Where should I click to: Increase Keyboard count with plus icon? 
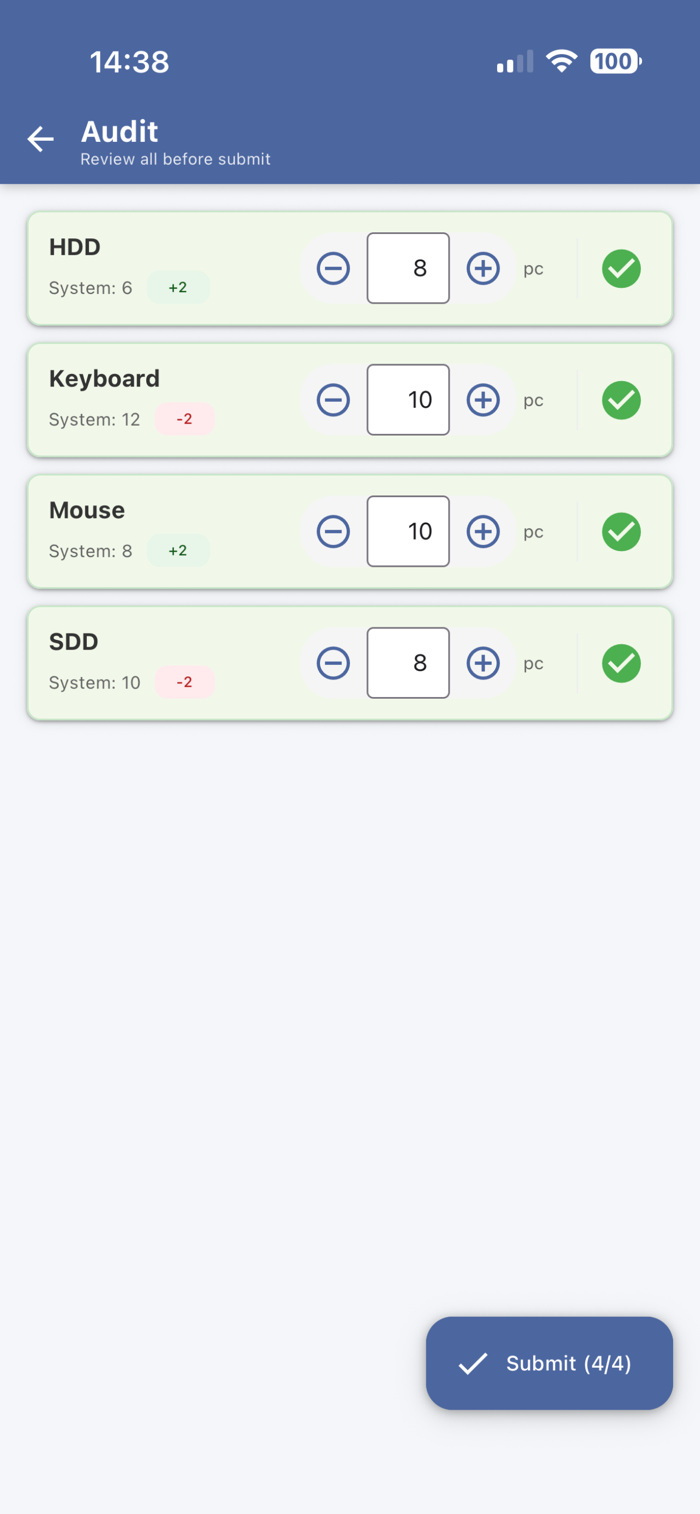click(483, 400)
